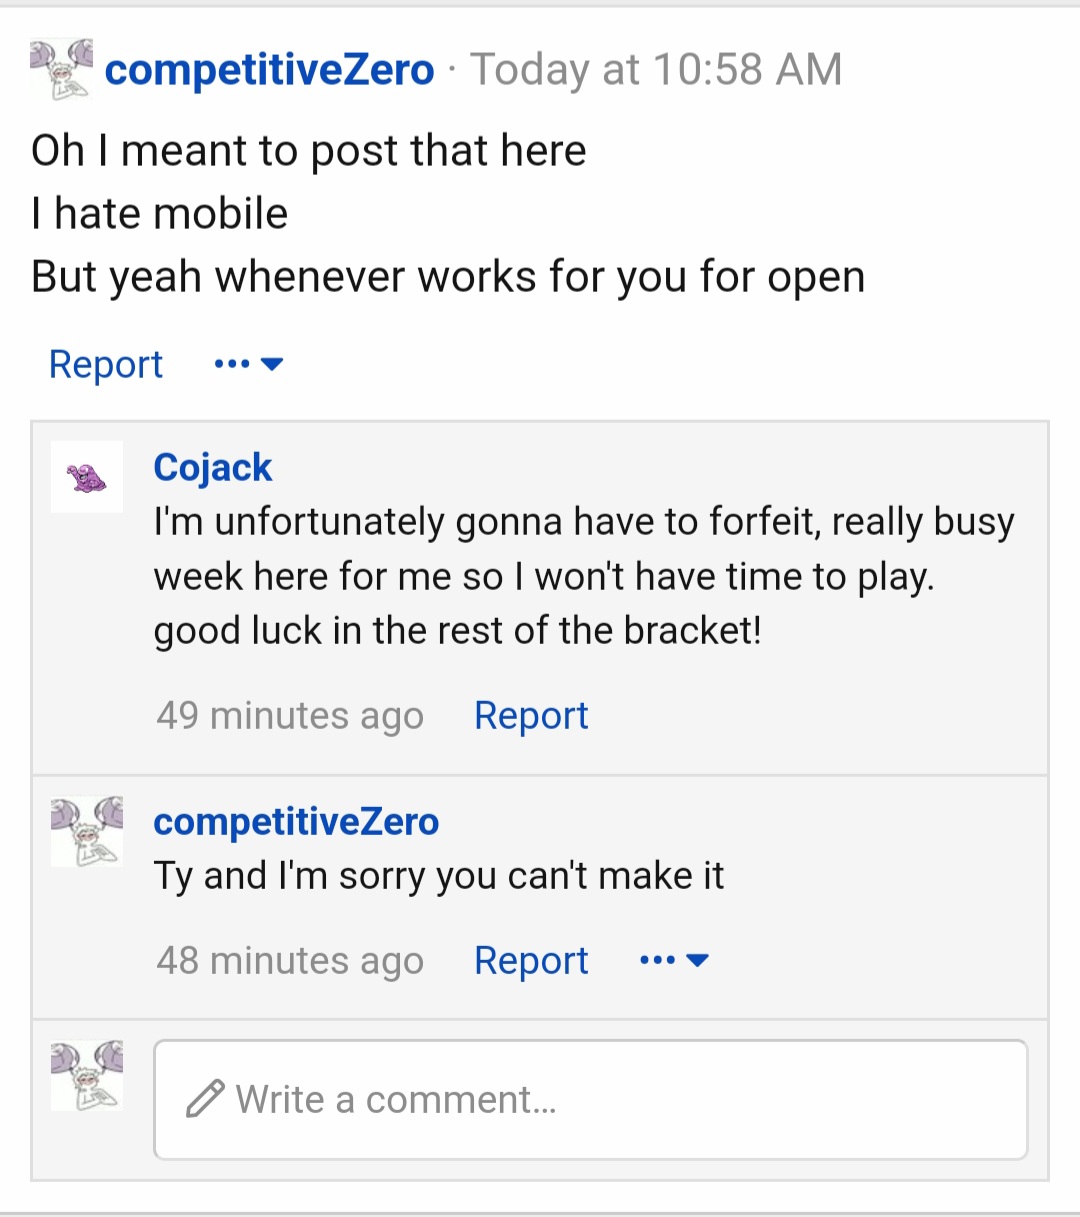Focus the 'Write a comment...' field
The image size is (1080, 1217).
click(591, 1099)
